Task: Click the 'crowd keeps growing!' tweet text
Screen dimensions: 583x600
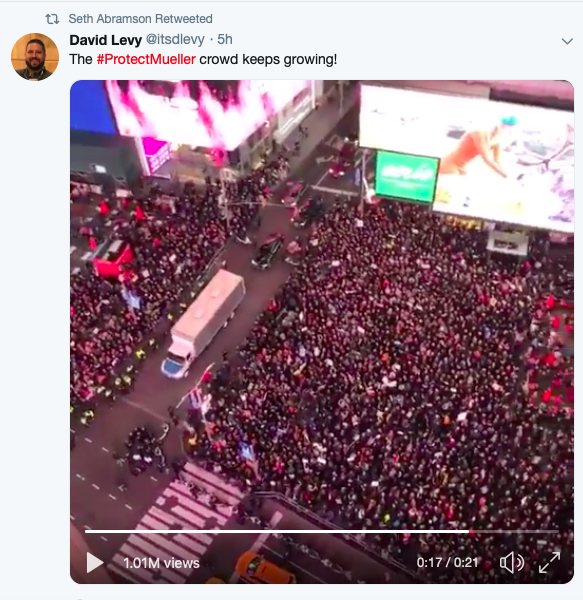Action: [268, 59]
